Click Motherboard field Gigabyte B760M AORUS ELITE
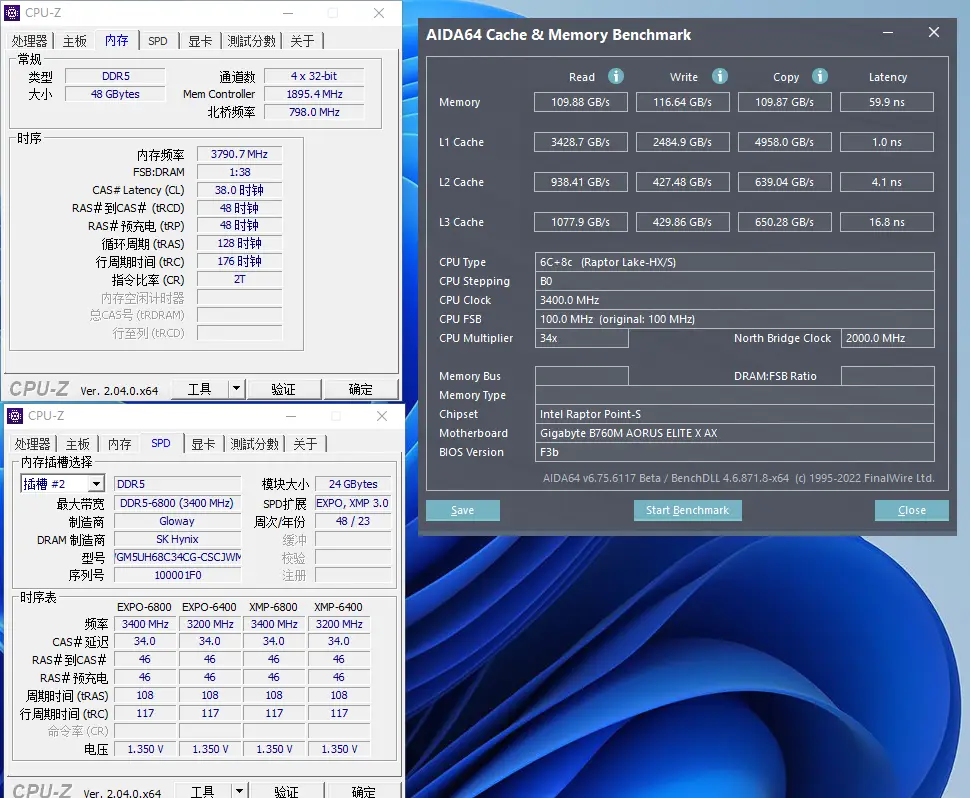The width and height of the screenshot is (970, 798). tap(734, 433)
